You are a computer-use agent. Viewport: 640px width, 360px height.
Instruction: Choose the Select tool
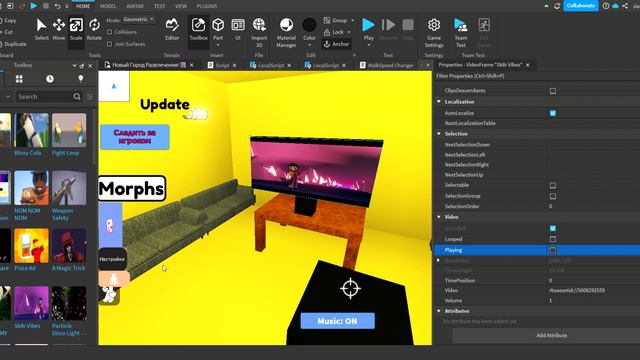41,29
